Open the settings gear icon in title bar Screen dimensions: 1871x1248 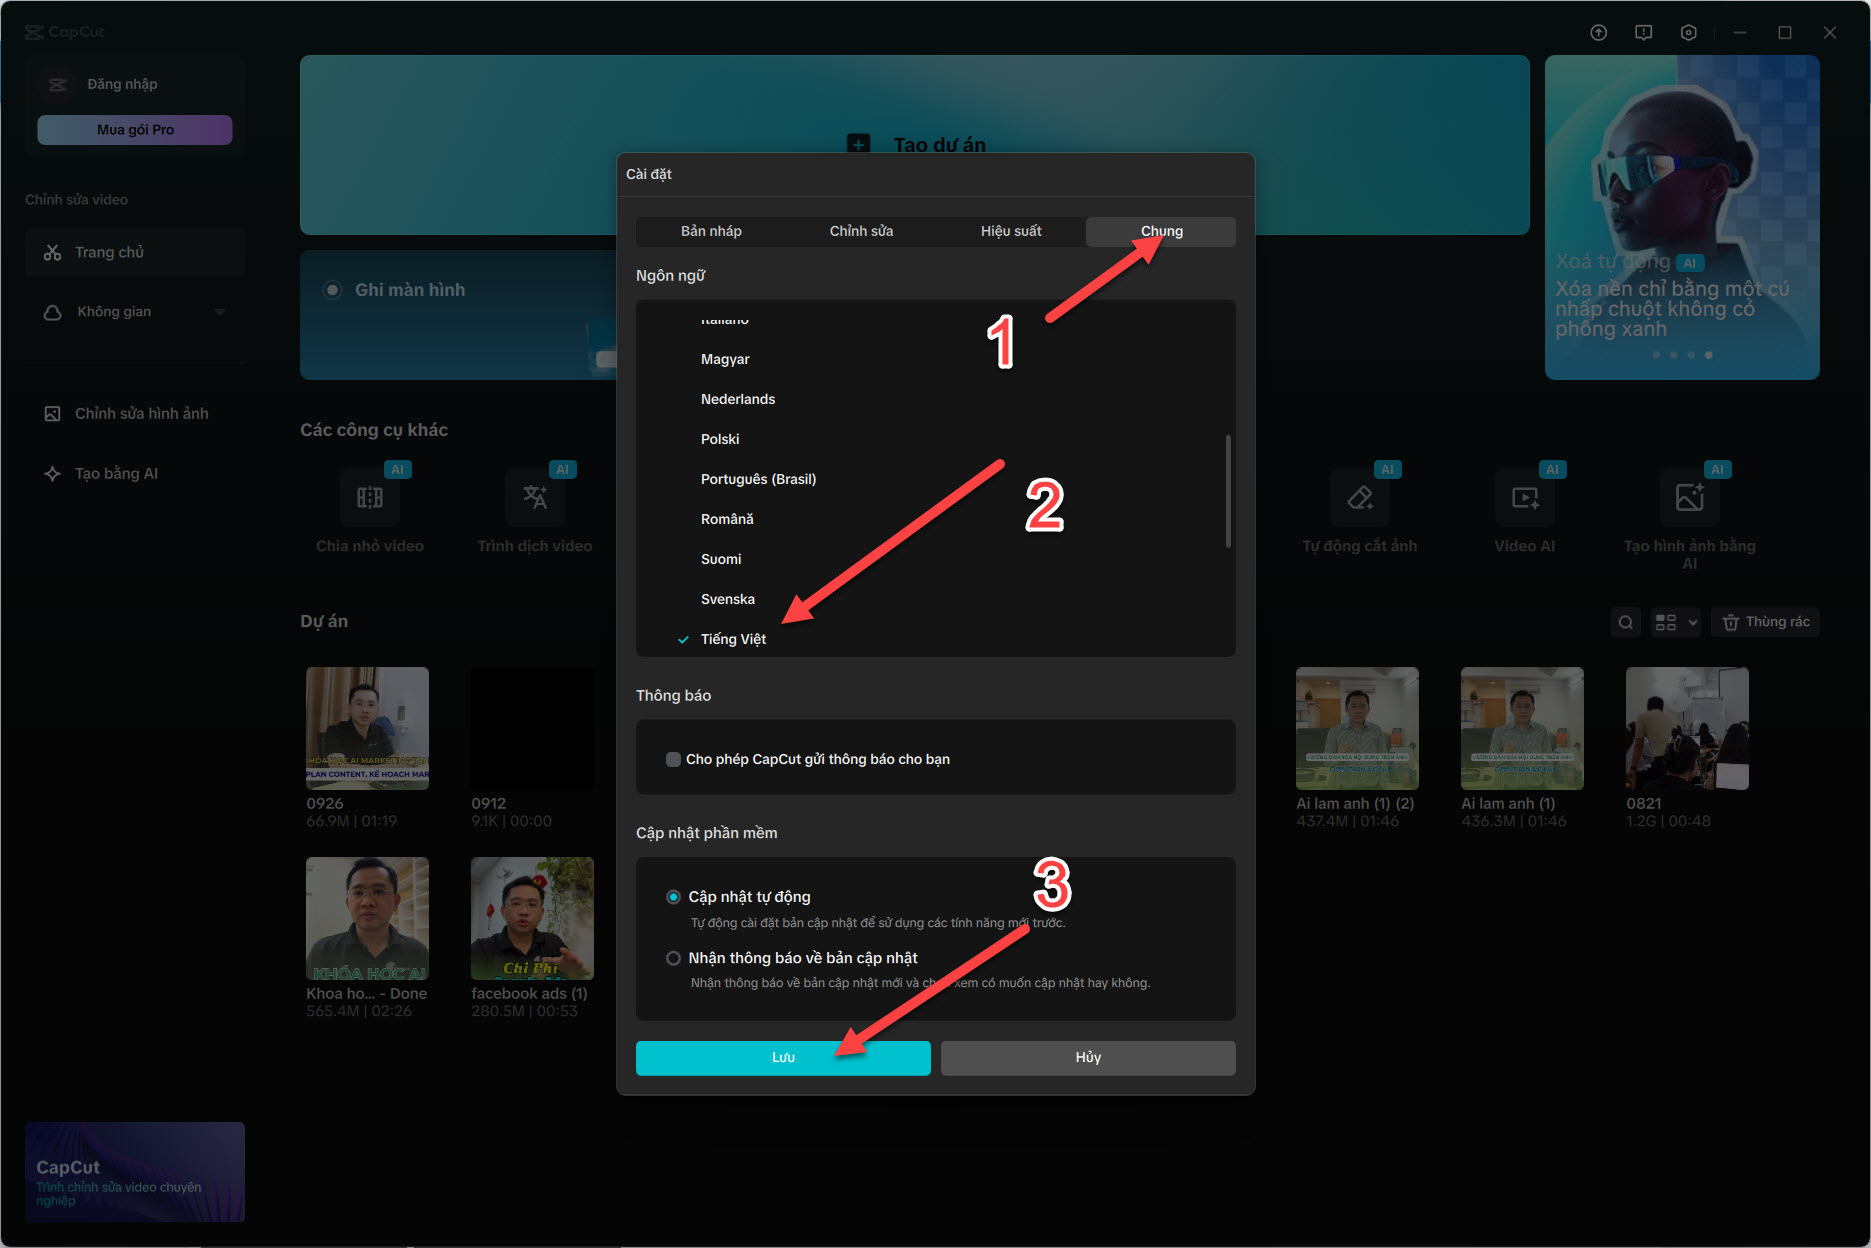[x=1688, y=33]
